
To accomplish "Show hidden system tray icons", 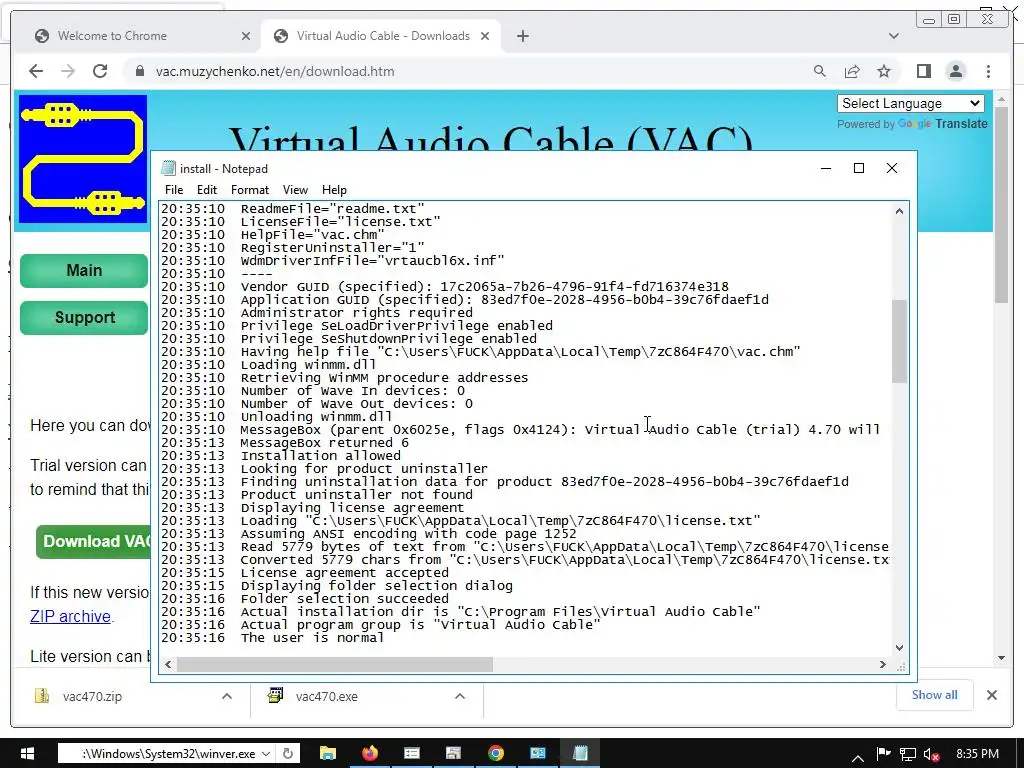I will tap(858, 758).
